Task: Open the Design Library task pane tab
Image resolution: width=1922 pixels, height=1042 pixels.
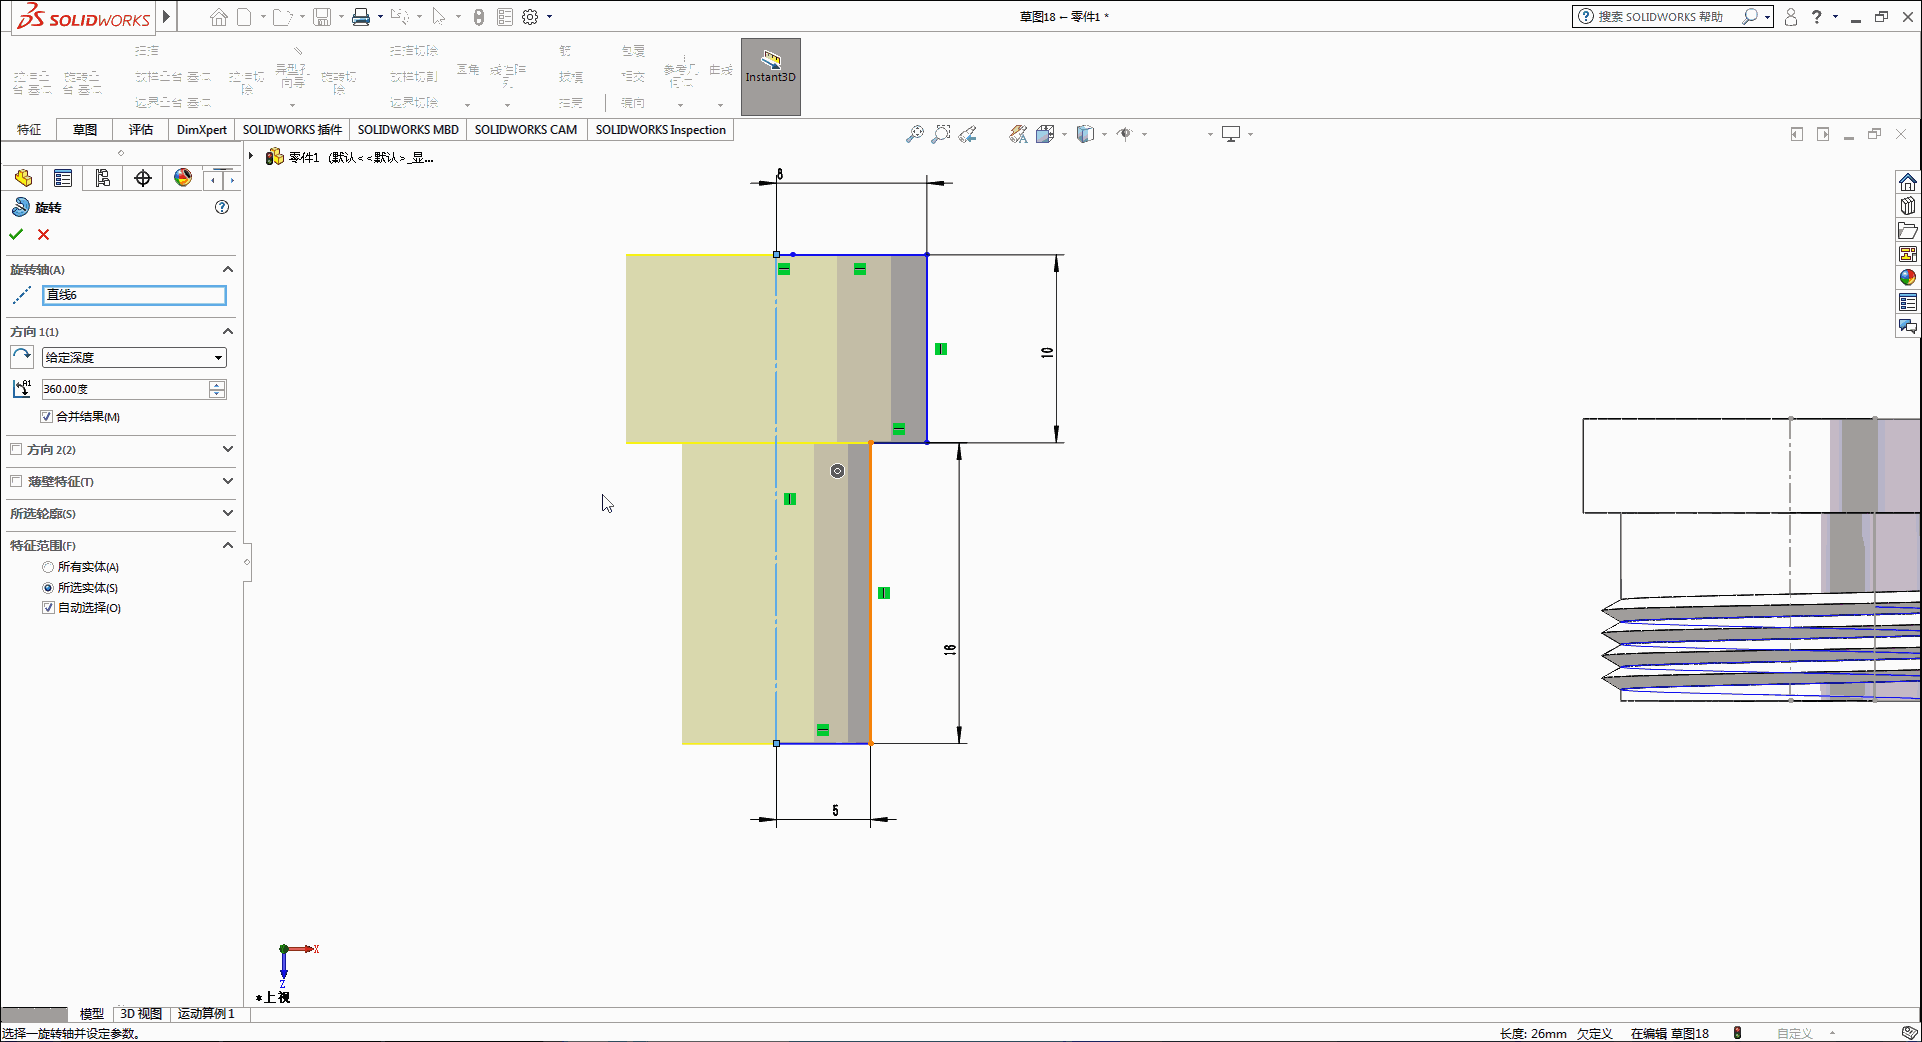Action: [1908, 206]
